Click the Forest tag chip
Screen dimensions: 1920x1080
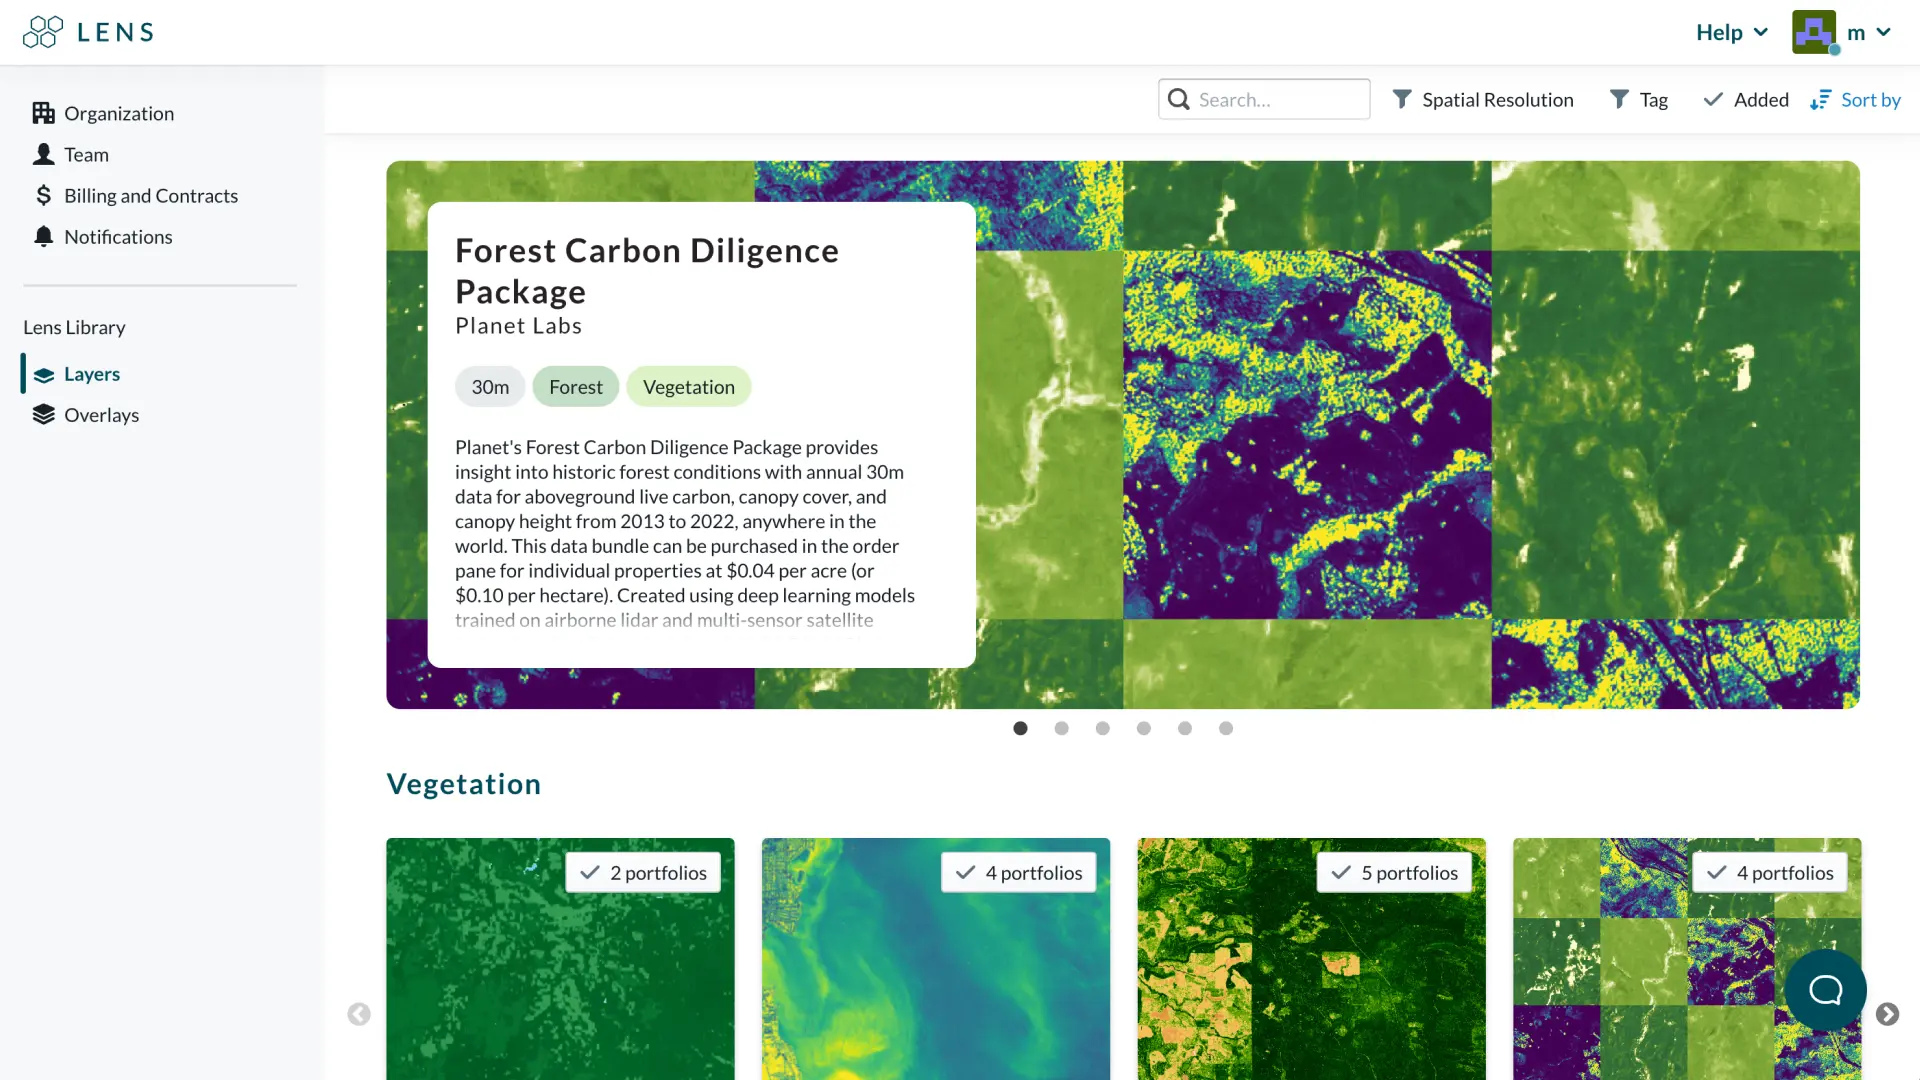point(576,386)
